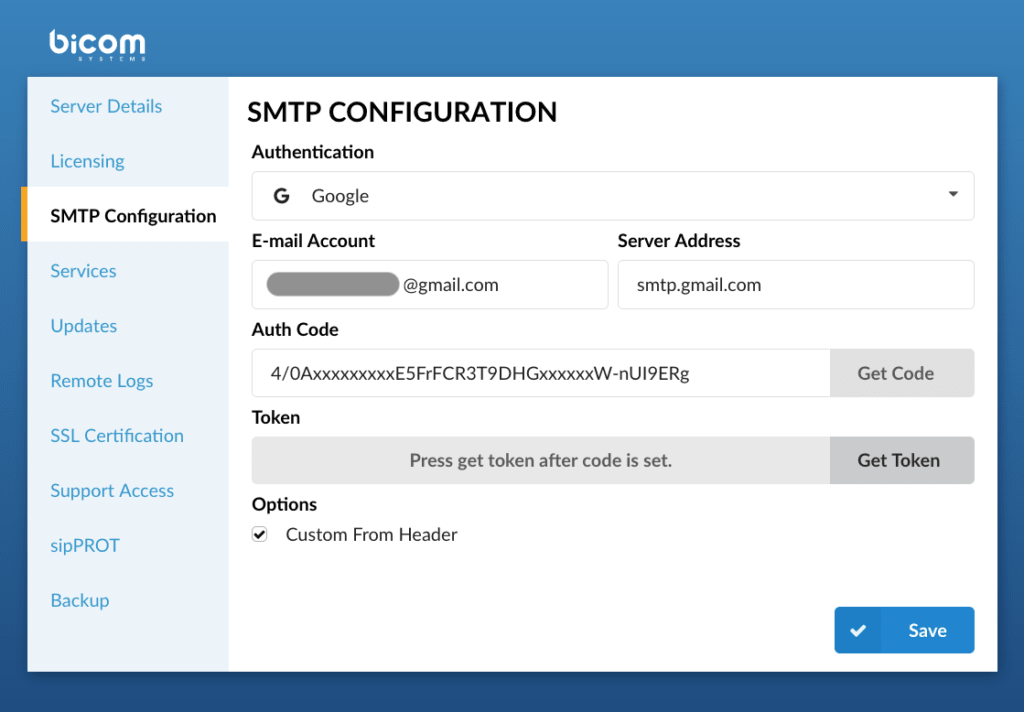This screenshot has width=1024, height=712.
Task: Toggle the Custom From Header checkbox
Action: pos(260,534)
